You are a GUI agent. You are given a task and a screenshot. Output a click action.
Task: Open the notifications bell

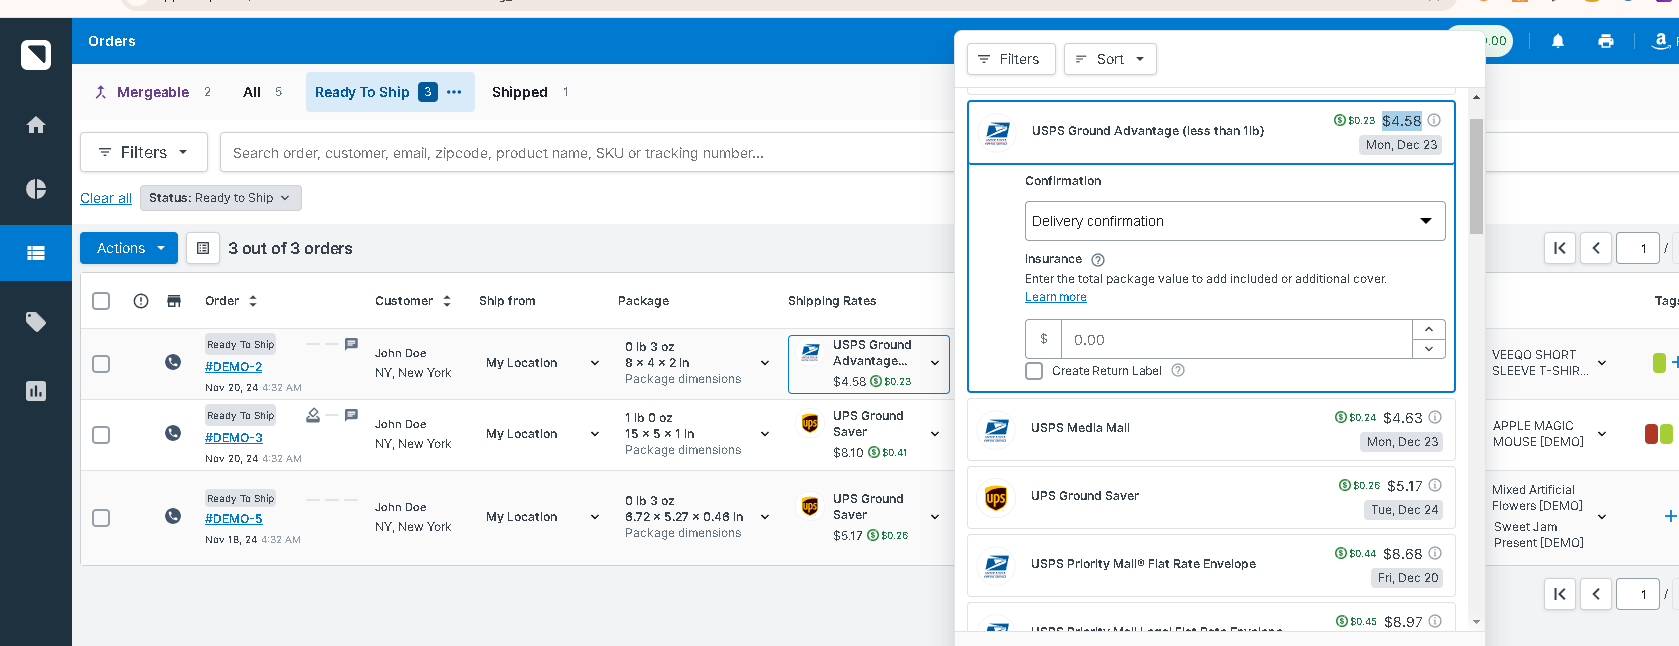coord(1558,41)
